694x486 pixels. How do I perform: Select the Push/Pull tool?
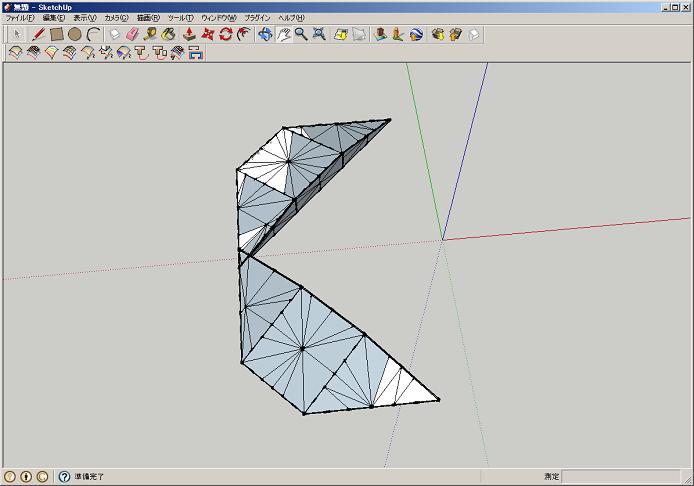(189, 34)
